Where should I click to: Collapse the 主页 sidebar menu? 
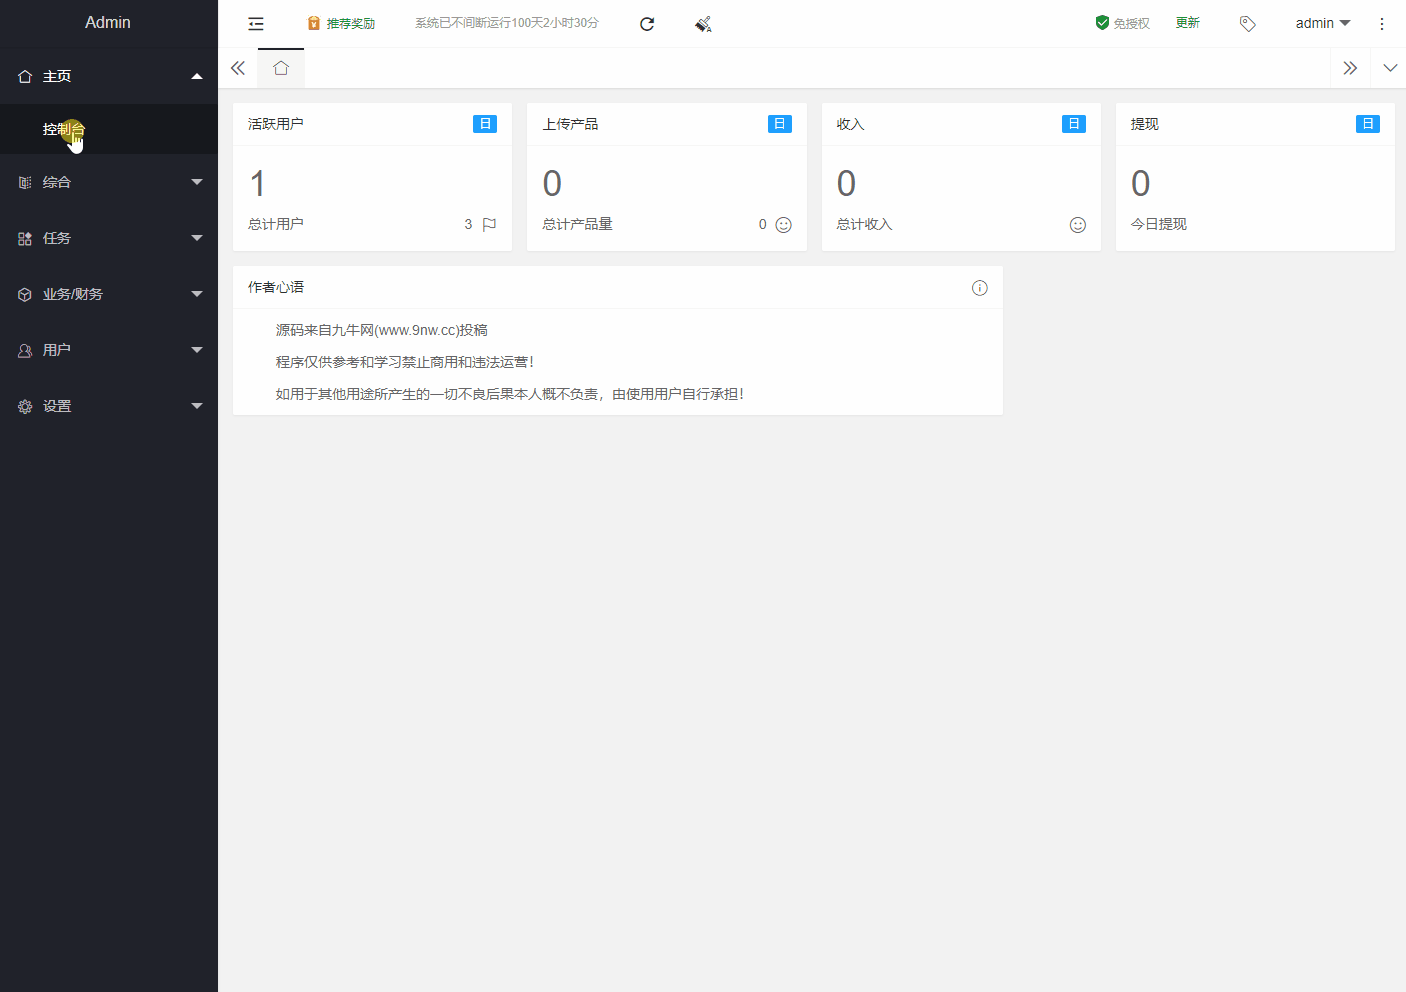point(109,76)
